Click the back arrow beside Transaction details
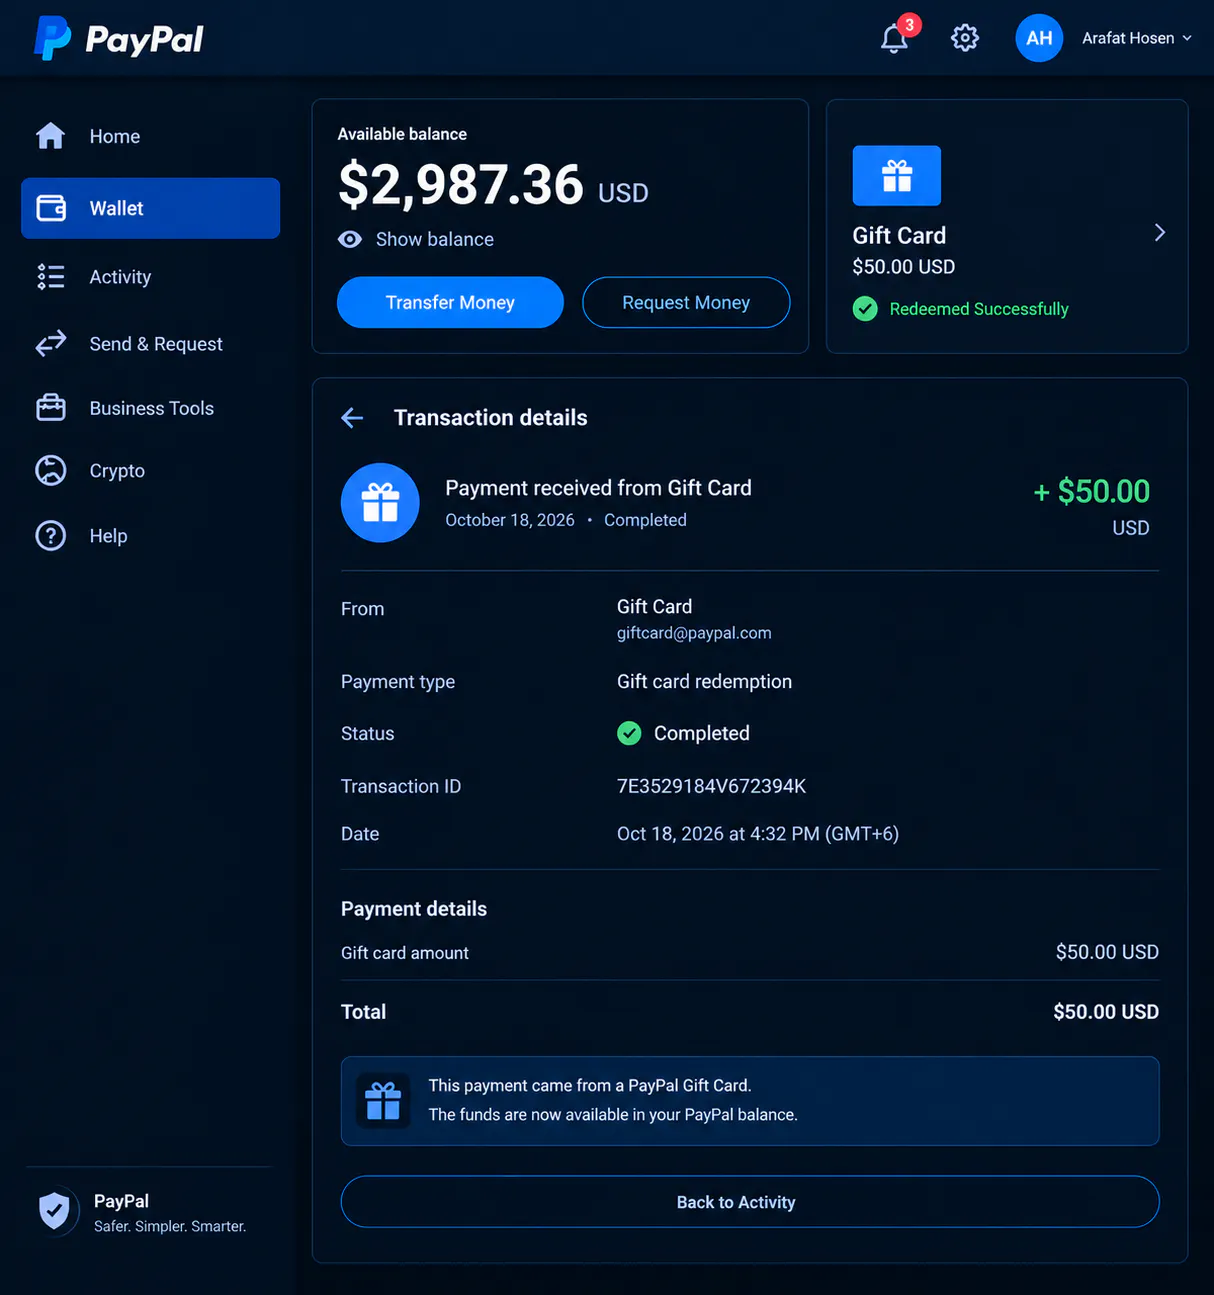The width and height of the screenshot is (1214, 1295). [352, 418]
